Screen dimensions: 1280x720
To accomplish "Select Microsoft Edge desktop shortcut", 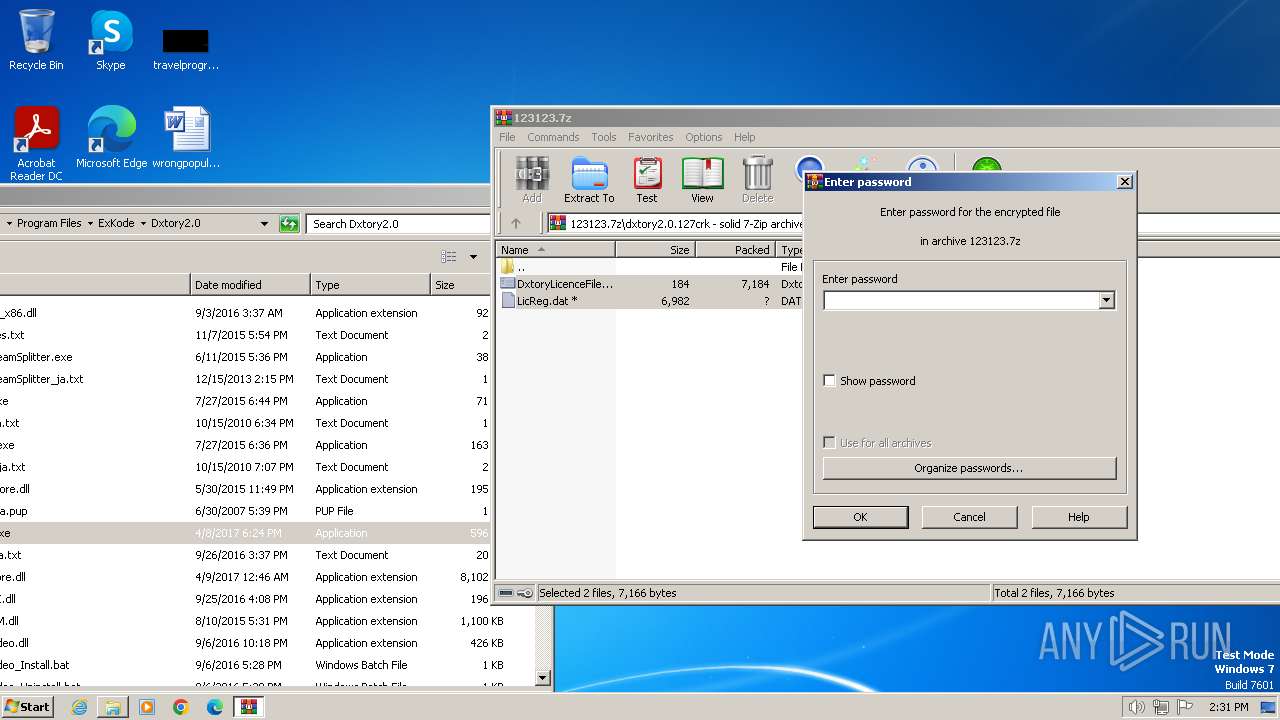I will pos(111,138).
